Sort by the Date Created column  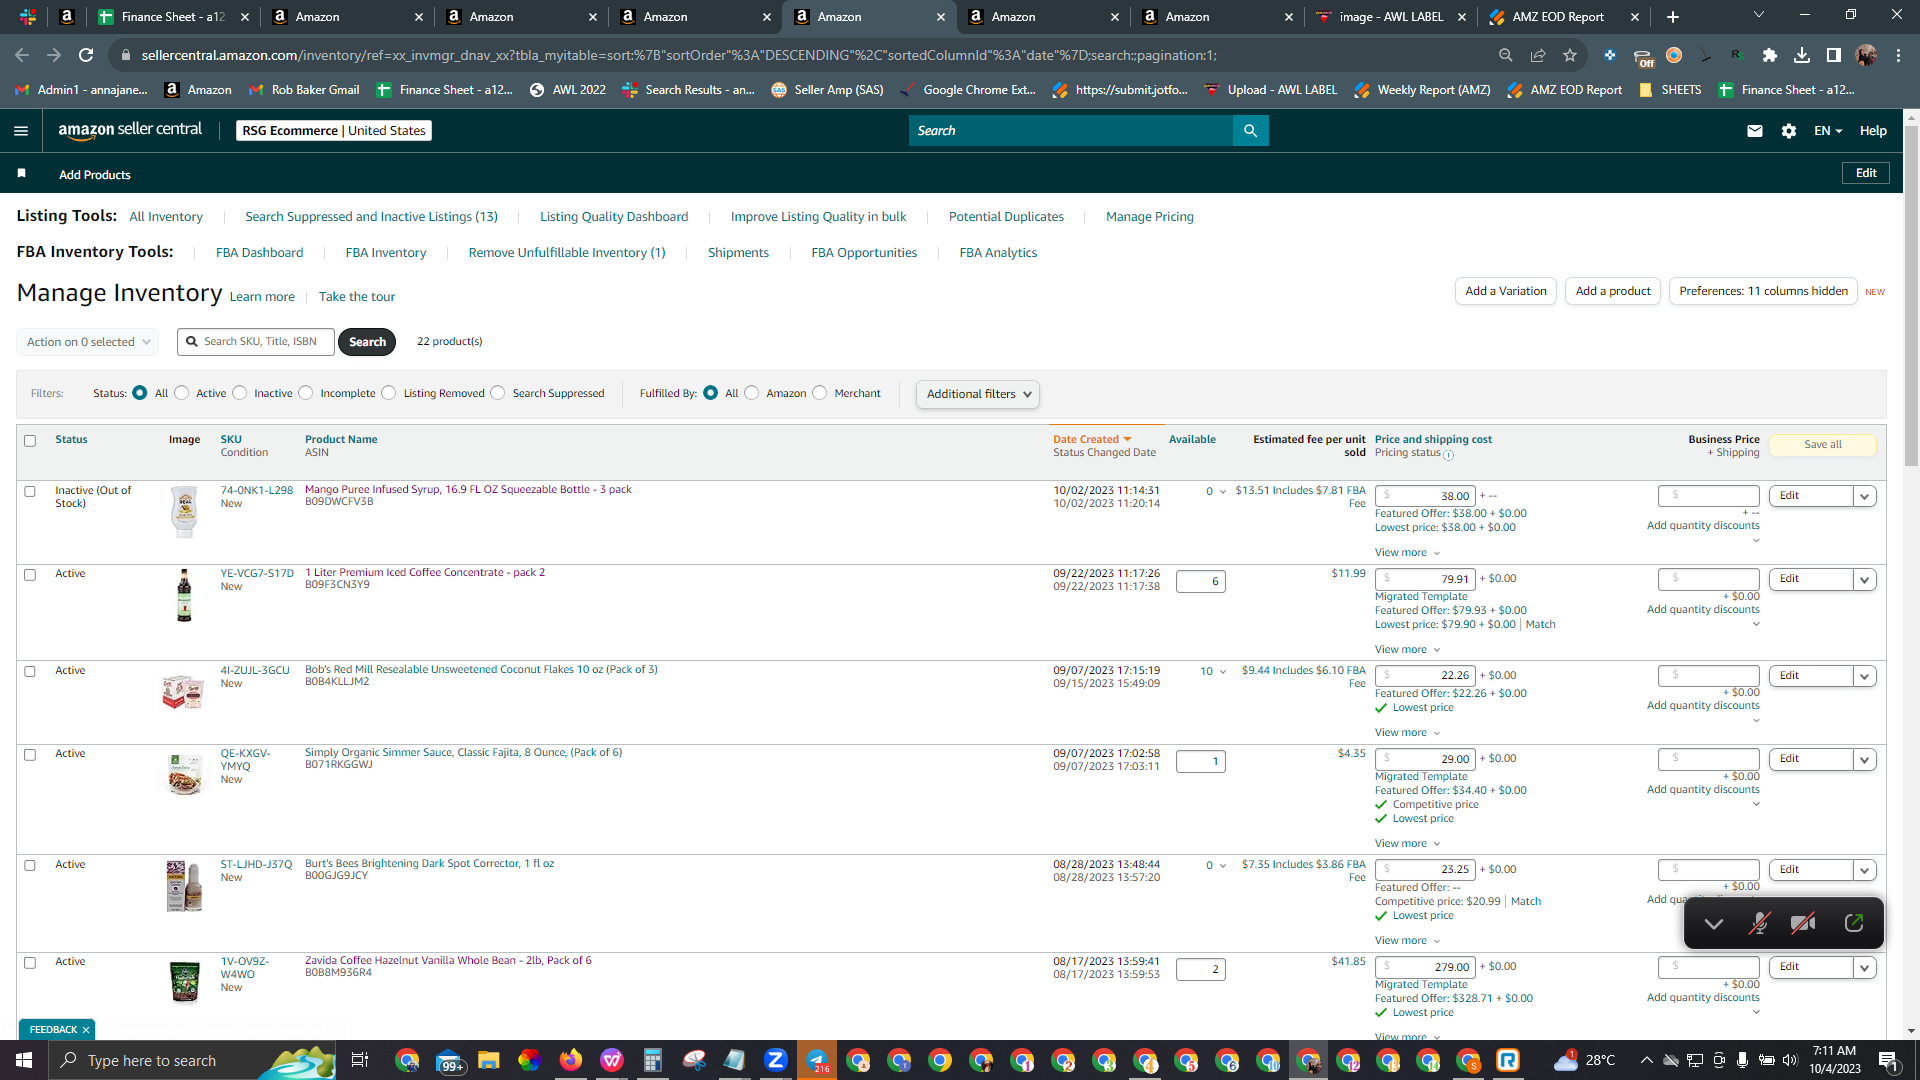click(1092, 440)
